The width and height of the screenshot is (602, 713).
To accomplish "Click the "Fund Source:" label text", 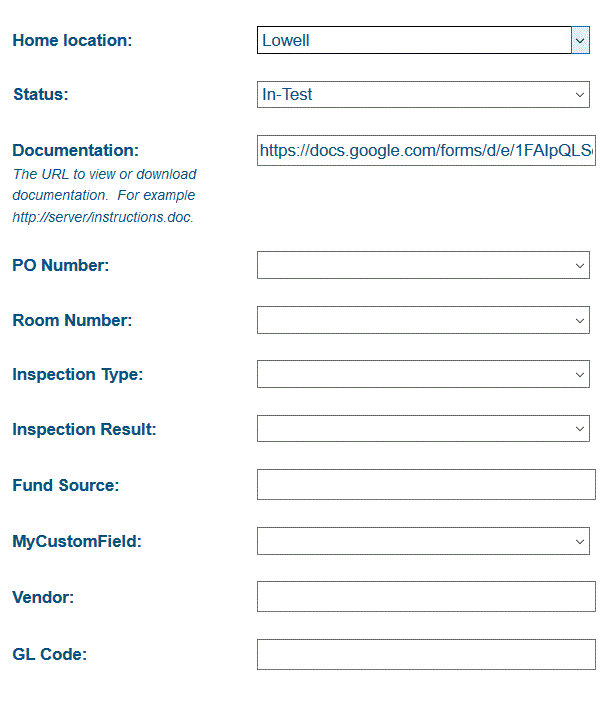I will [65, 486].
